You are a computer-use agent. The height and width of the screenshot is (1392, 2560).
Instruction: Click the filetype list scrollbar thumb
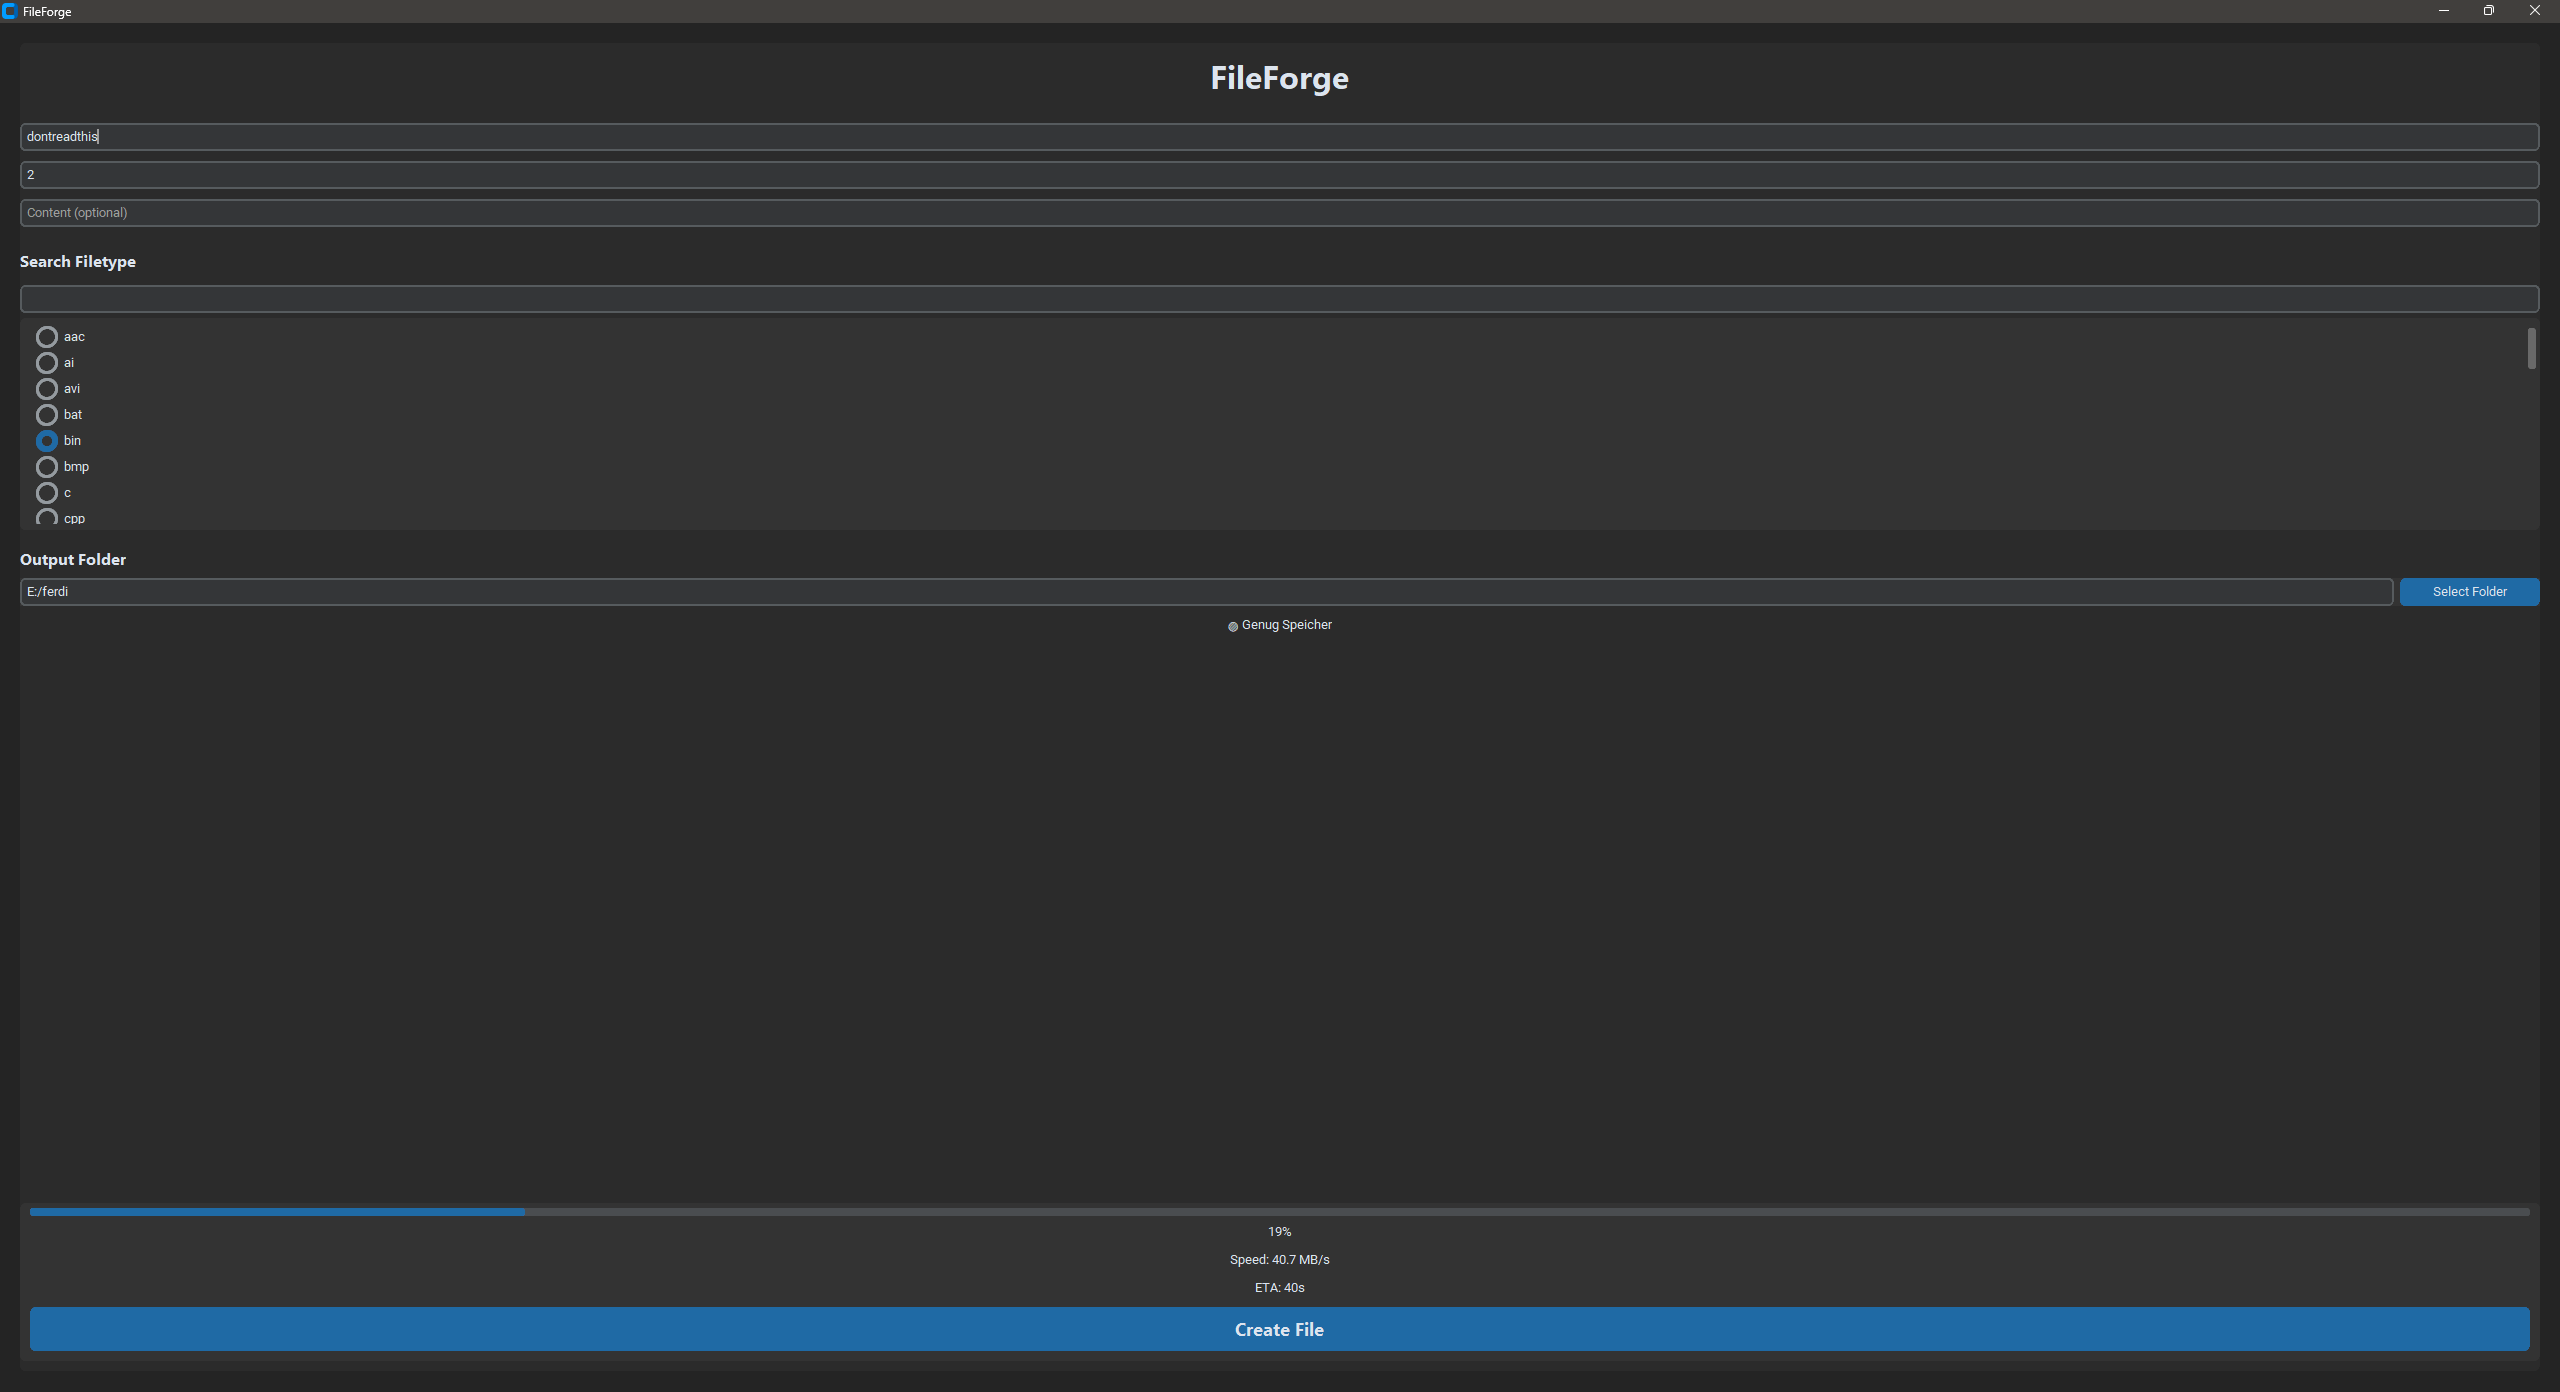coord(2531,349)
